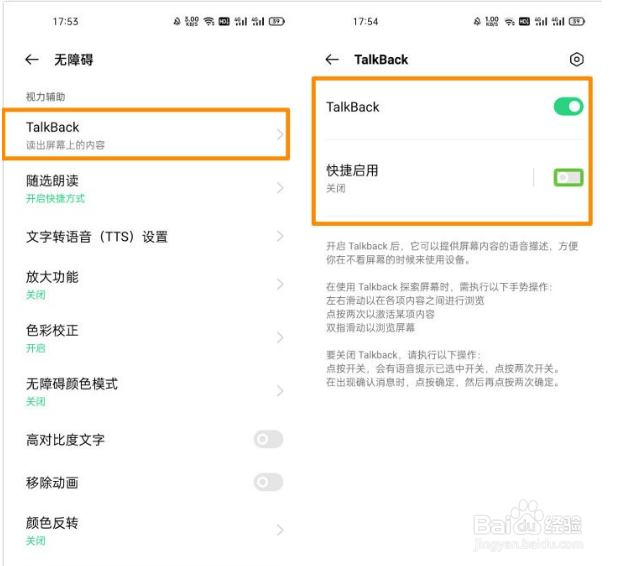Image resolution: width=618 pixels, height=566 pixels.
Task: Expand 色彩校正 chevron
Action: 280,337
